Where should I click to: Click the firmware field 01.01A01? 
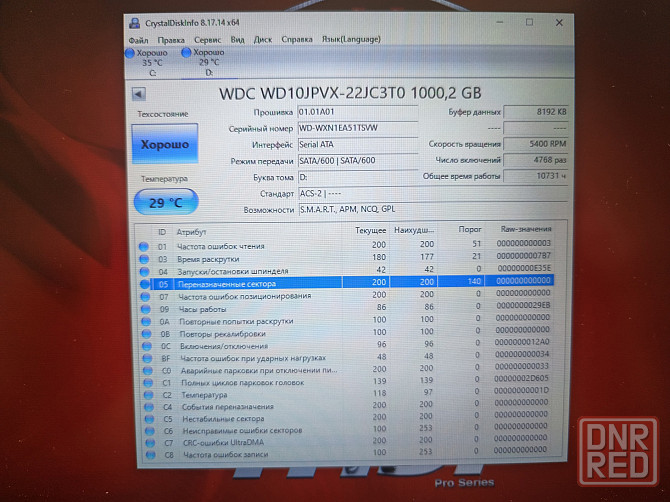pos(358,112)
